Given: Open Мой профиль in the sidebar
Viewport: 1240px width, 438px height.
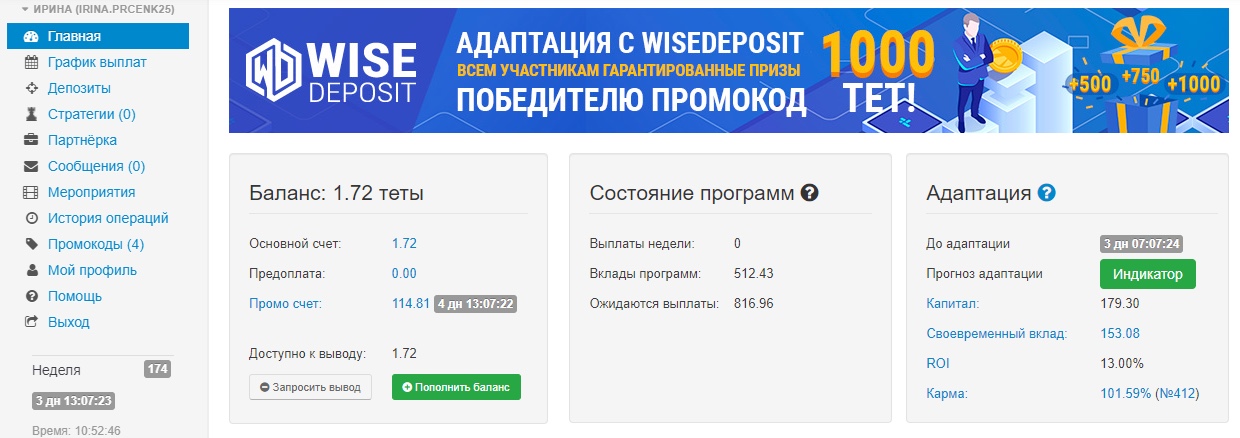Looking at the screenshot, I should (92, 270).
